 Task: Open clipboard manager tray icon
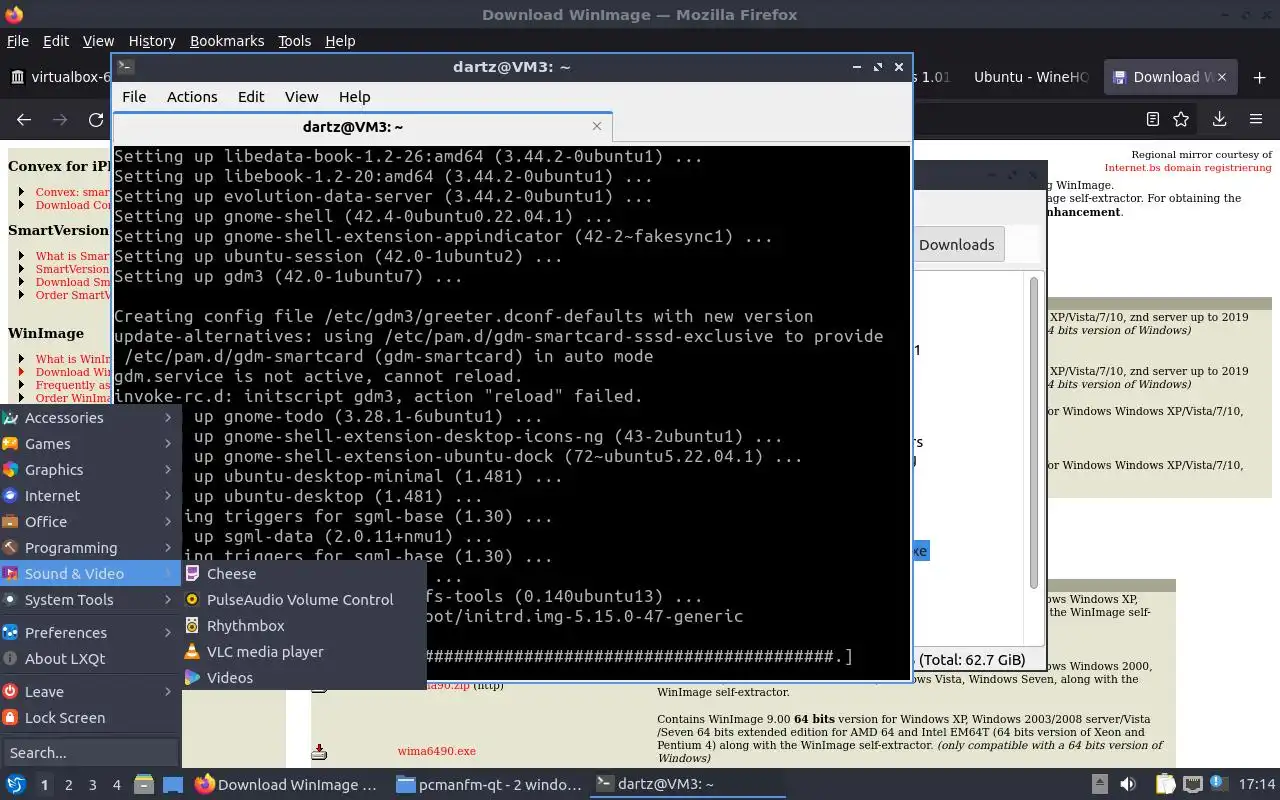coord(1165,785)
